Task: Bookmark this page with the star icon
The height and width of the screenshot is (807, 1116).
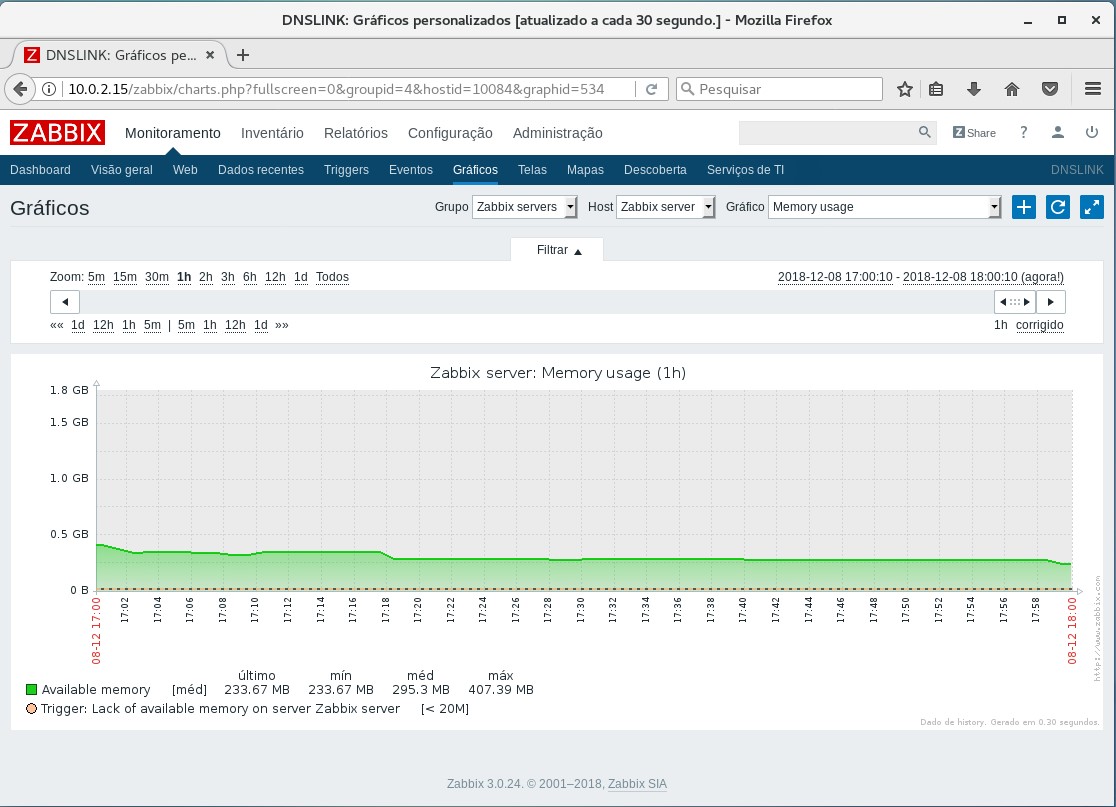Action: click(x=905, y=89)
